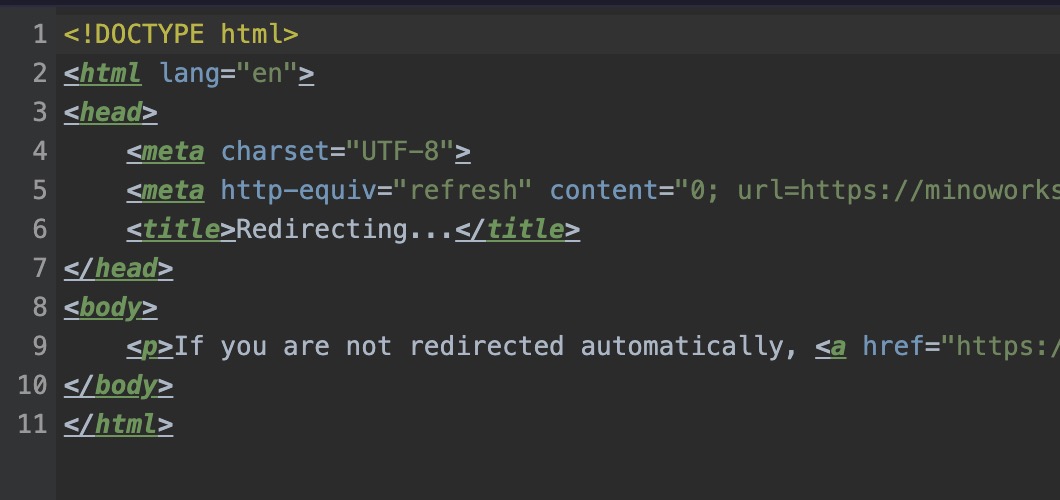The height and width of the screenshot is (500, 1060).
Task: Click line number 9 in the gutter
Action: [x=39, y=346]
